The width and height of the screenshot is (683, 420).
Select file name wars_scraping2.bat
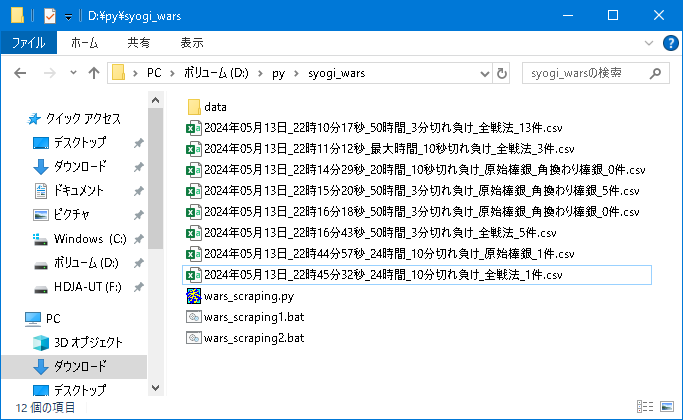pos(254,338)
